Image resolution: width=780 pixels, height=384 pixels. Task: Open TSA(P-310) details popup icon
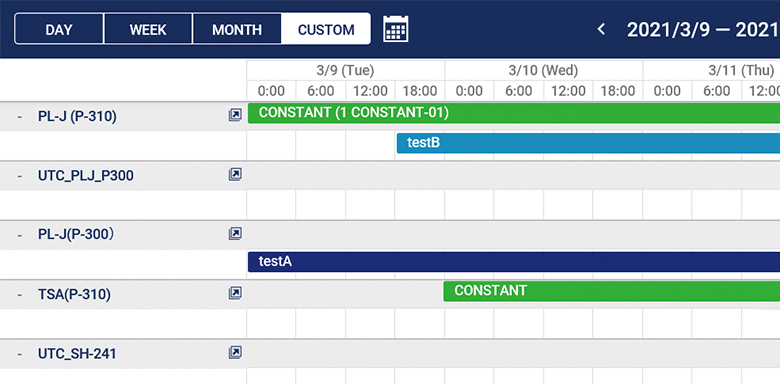tap(235, 293)
